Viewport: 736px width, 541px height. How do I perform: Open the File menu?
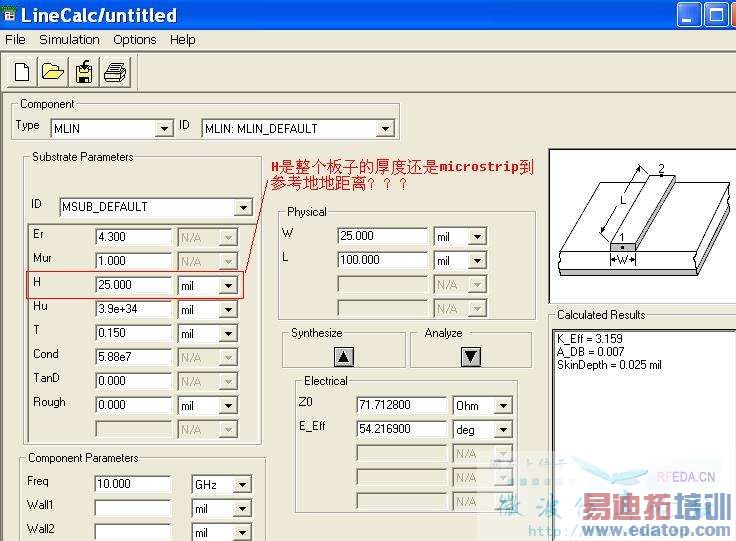15,40
